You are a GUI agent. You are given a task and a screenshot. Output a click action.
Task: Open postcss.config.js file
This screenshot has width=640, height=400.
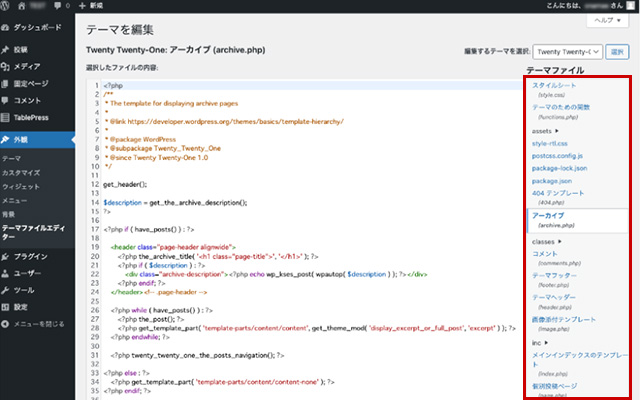coord(557,156)
